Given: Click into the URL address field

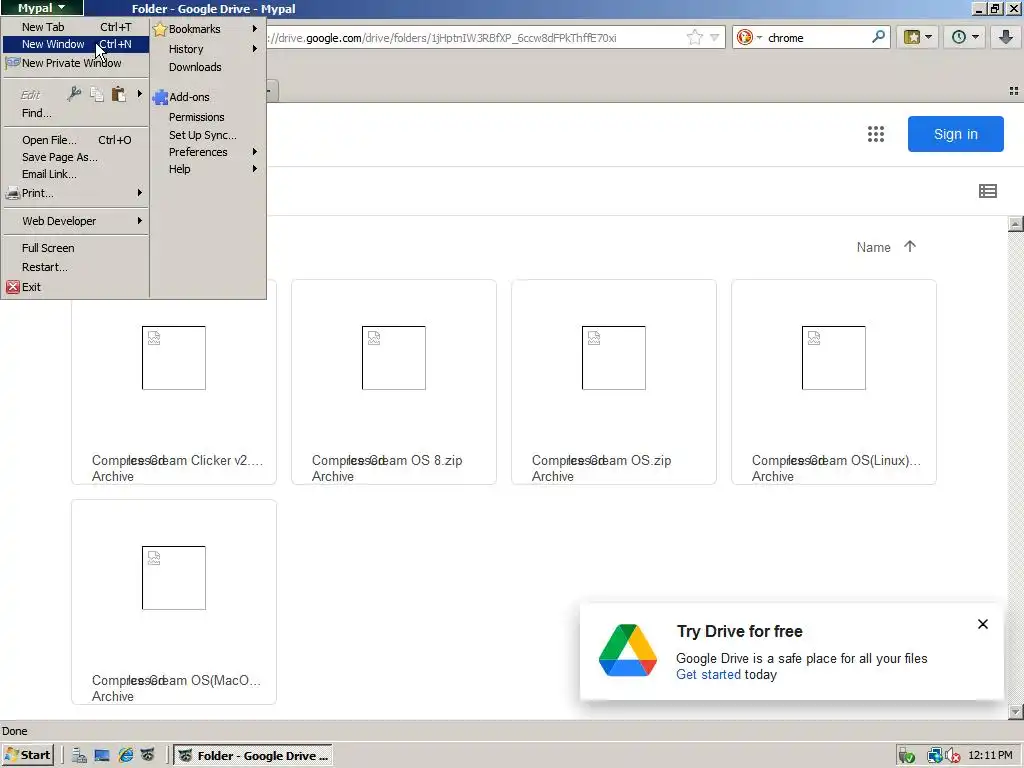Looking at the screenshot, I should pos(473,37).
